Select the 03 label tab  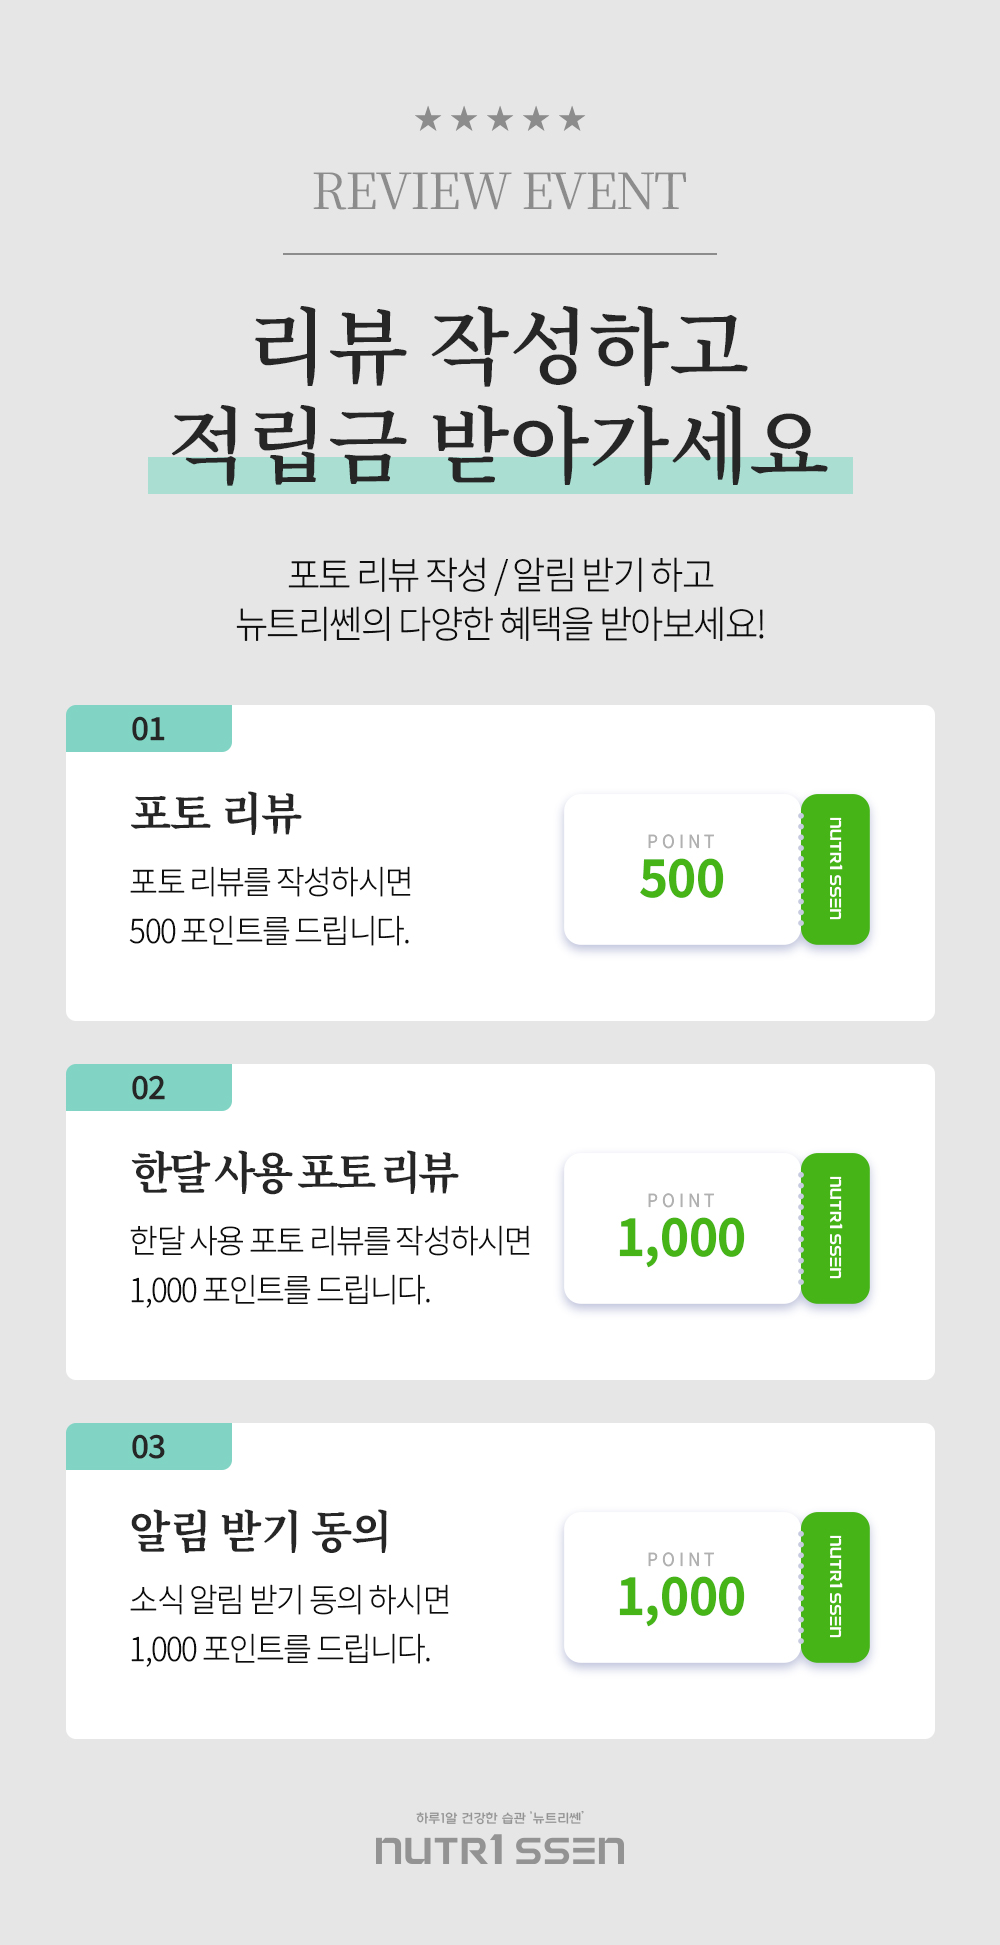click(x=149, y=1447)
